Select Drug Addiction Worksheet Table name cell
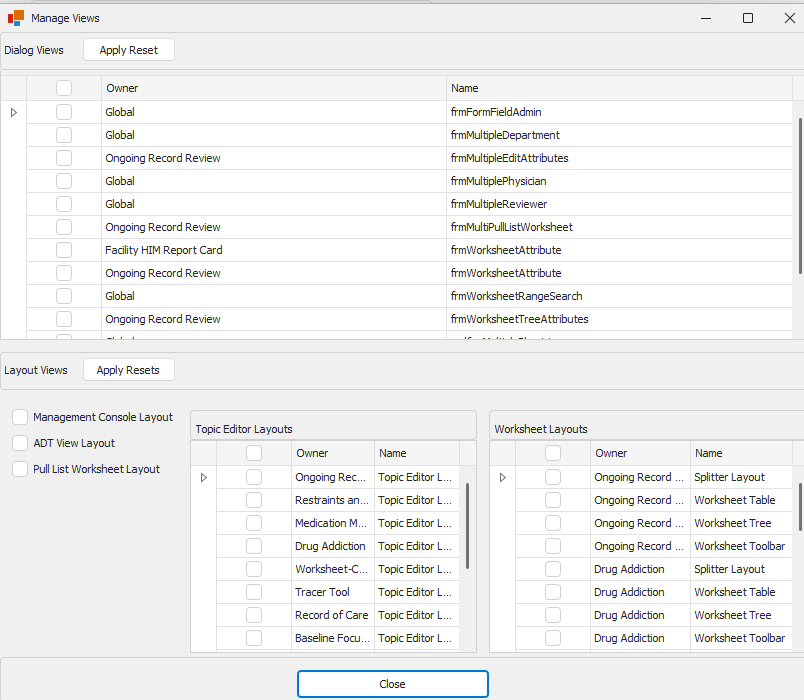804x700 pixels. [741, 592]
